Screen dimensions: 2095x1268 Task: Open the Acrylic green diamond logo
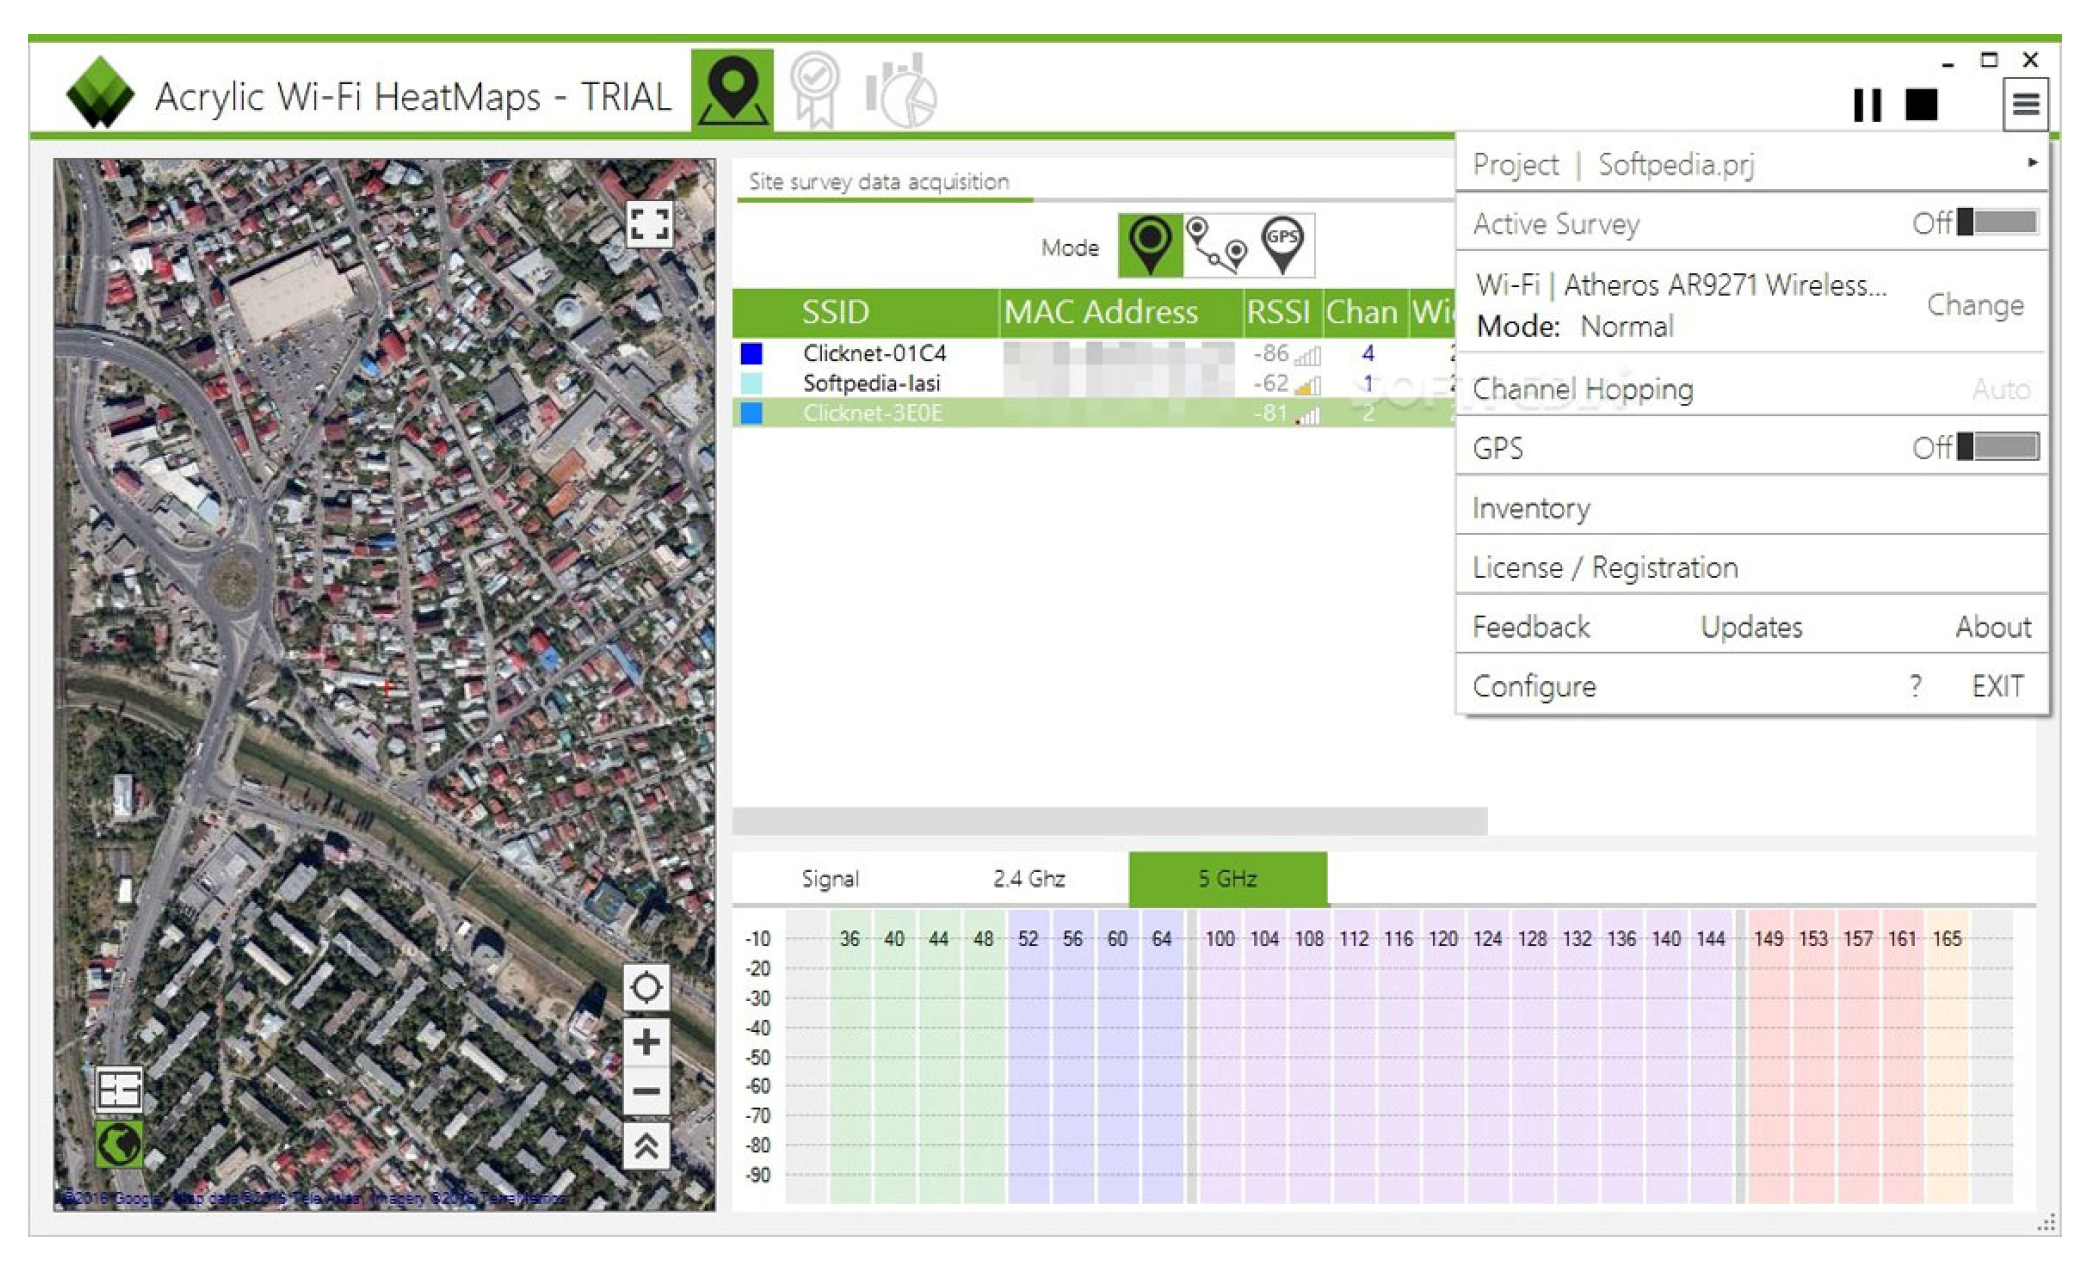pos(99,93)
